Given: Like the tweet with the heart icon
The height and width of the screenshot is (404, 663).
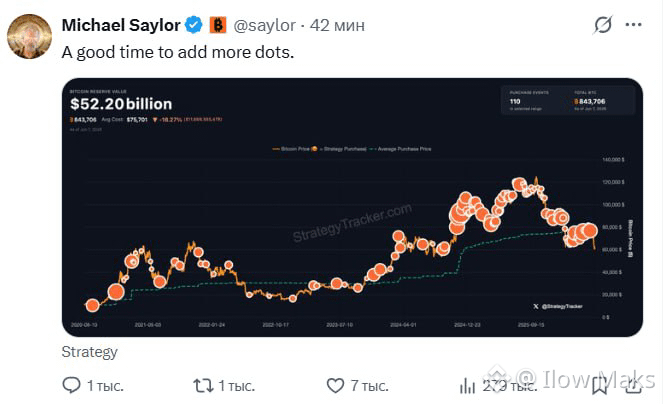Looking at the screenshot, I should 335,385.
